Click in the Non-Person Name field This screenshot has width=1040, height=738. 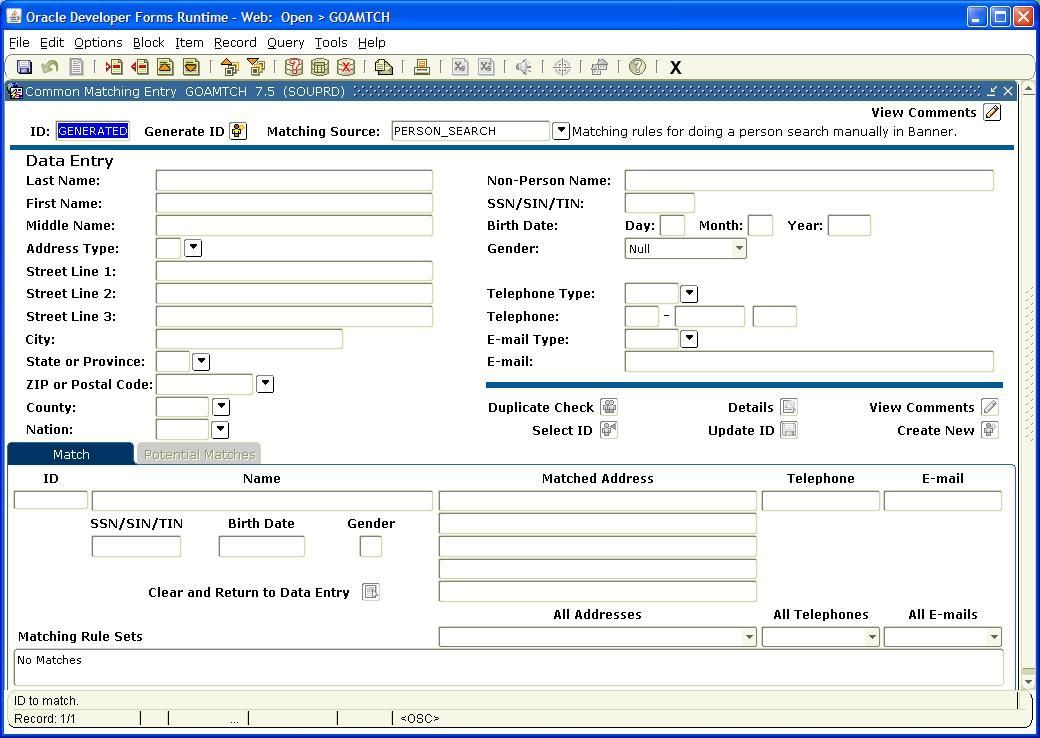(x=809, y=180)
